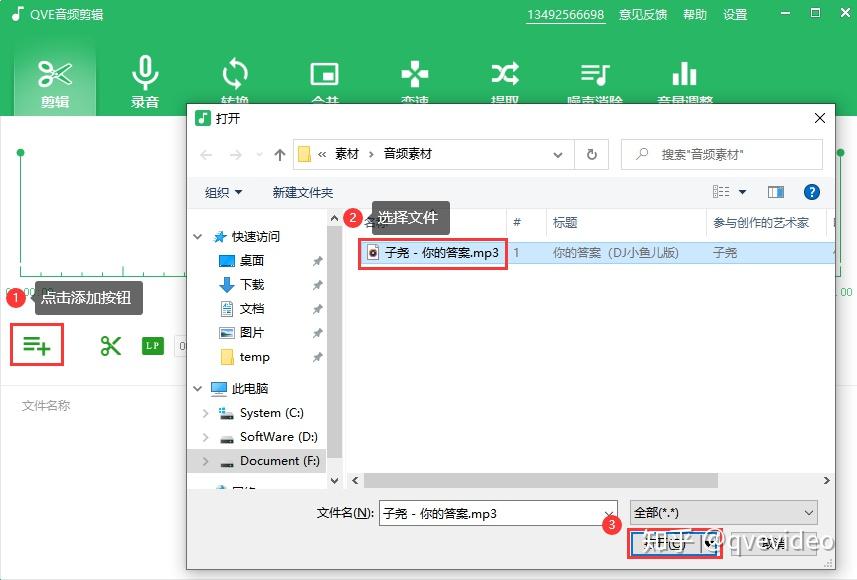The height and width of the screenshot is (580, 857).
Task: Expand System (C:) drive node
Action: pos(206,413)
